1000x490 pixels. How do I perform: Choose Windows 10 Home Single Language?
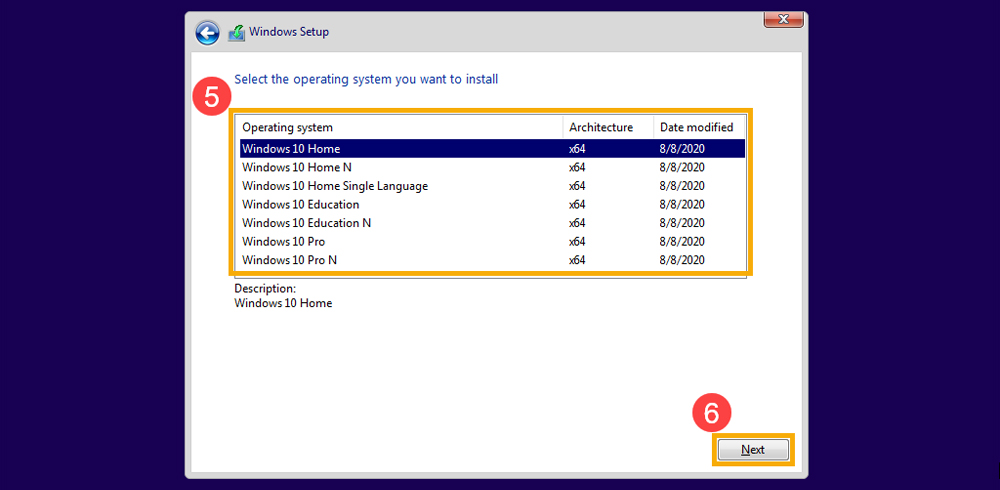coord(492,186)
